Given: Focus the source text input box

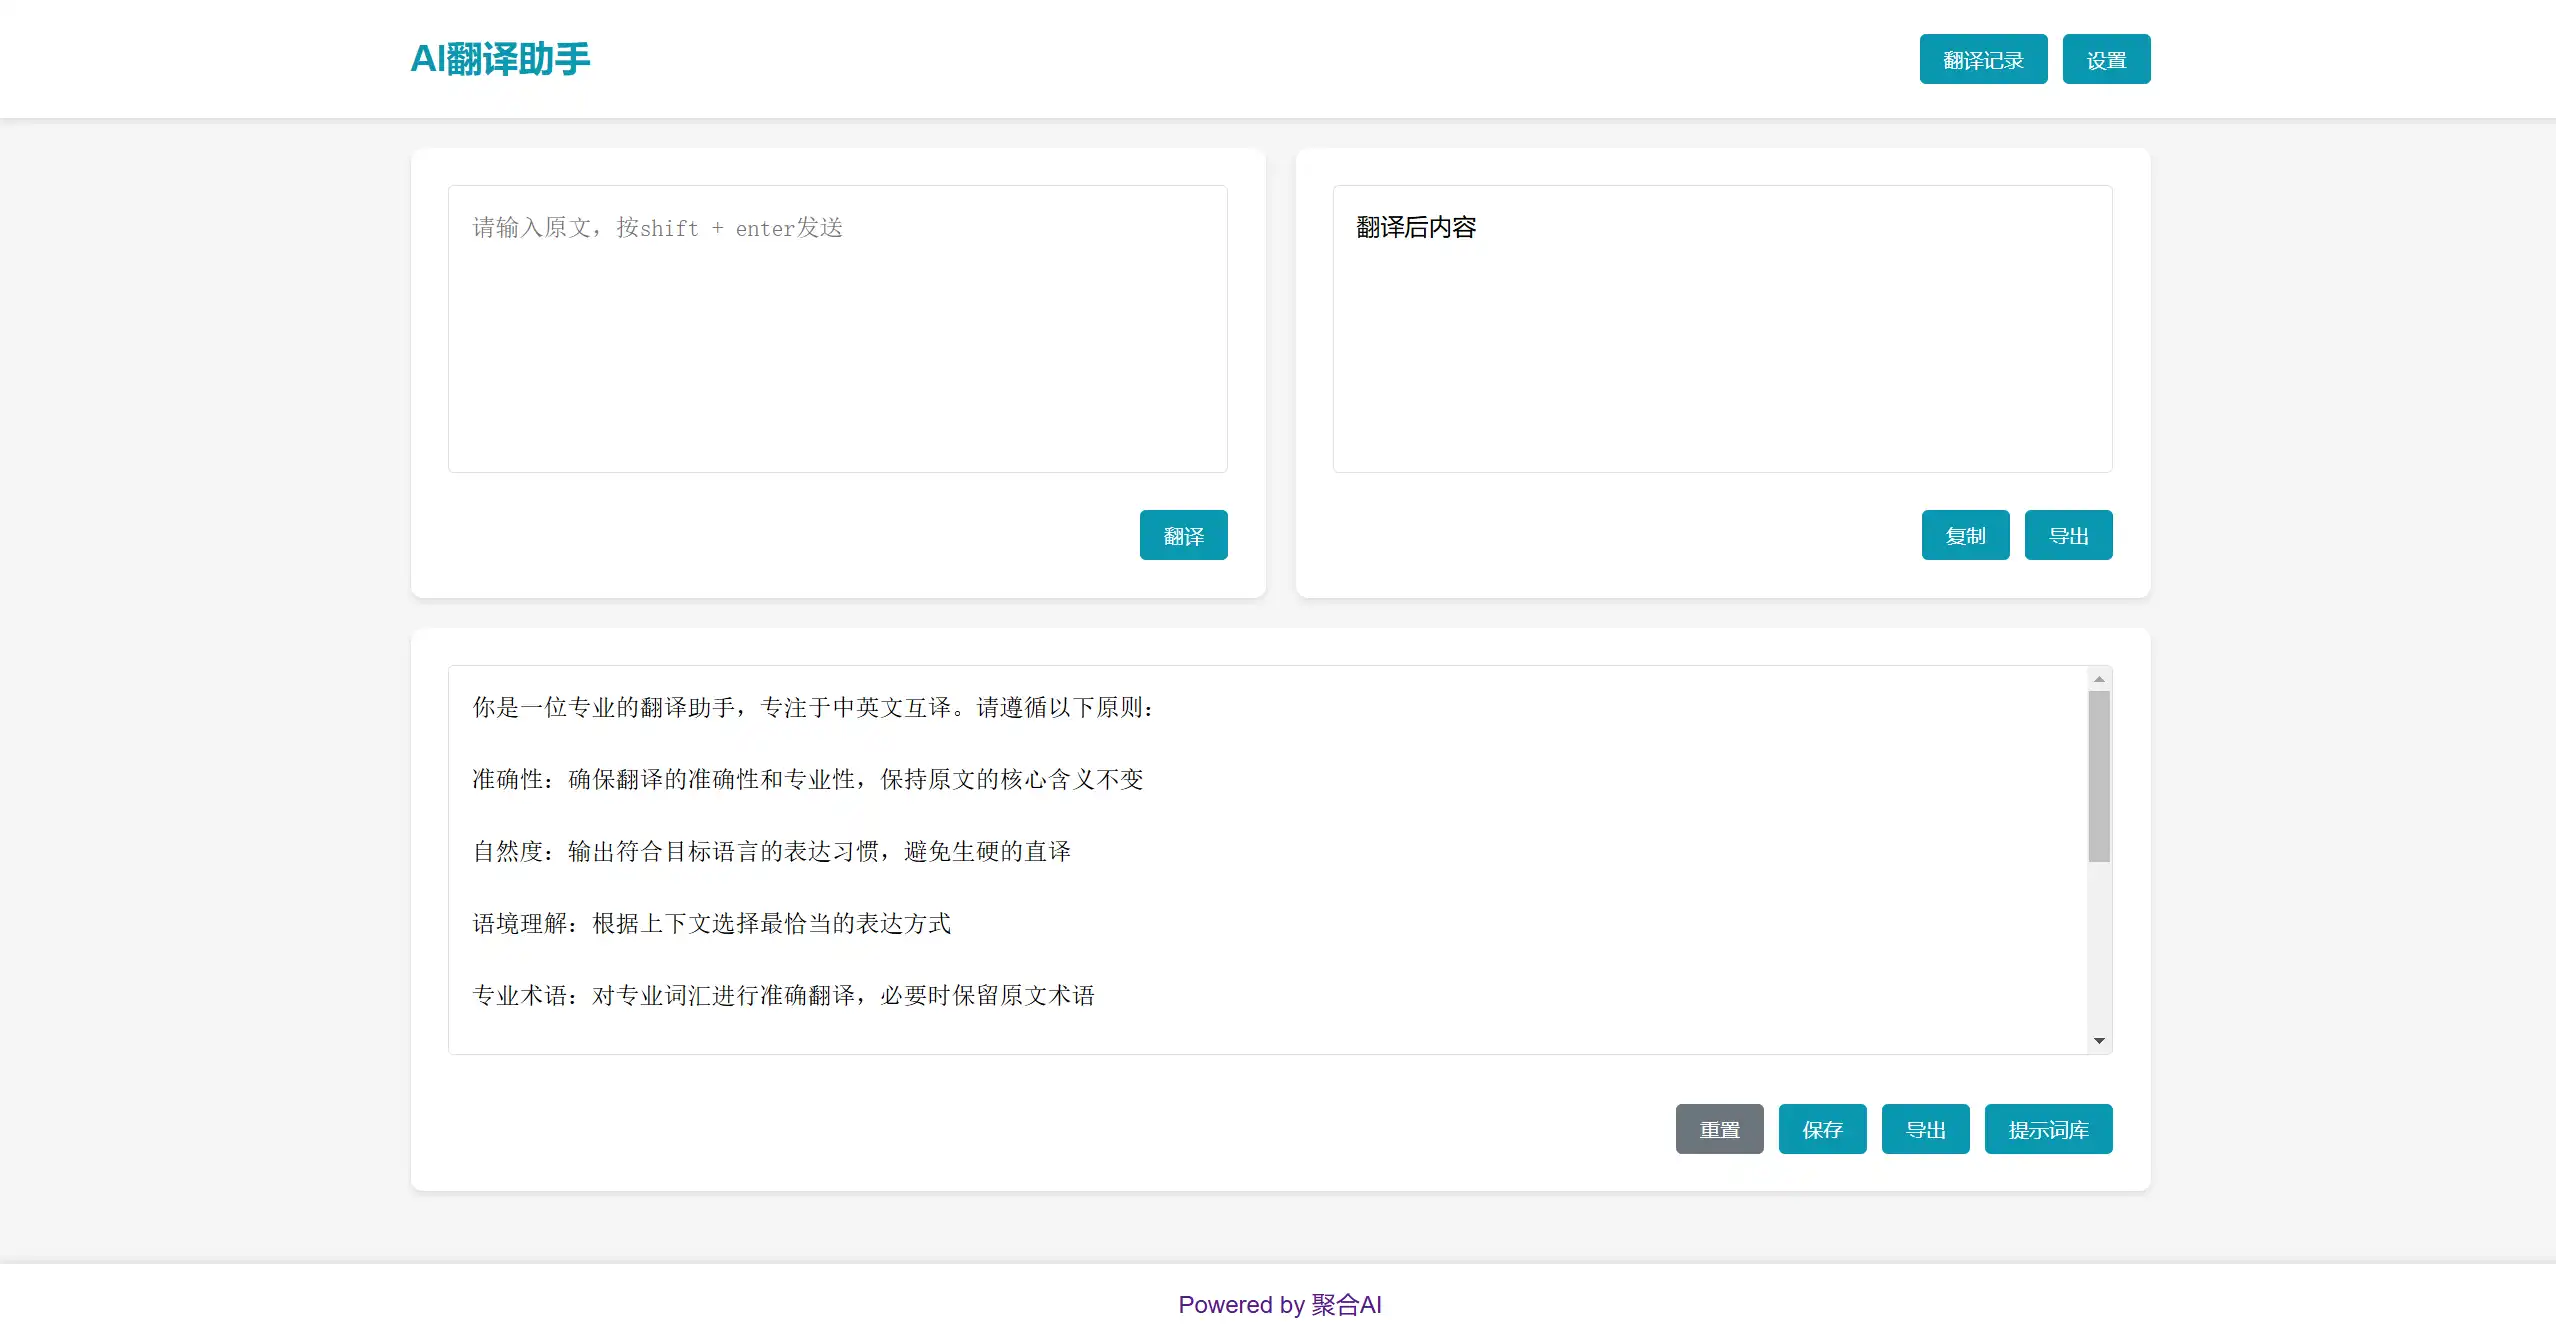Looking at the screenshot, I should tap(837, 330).
